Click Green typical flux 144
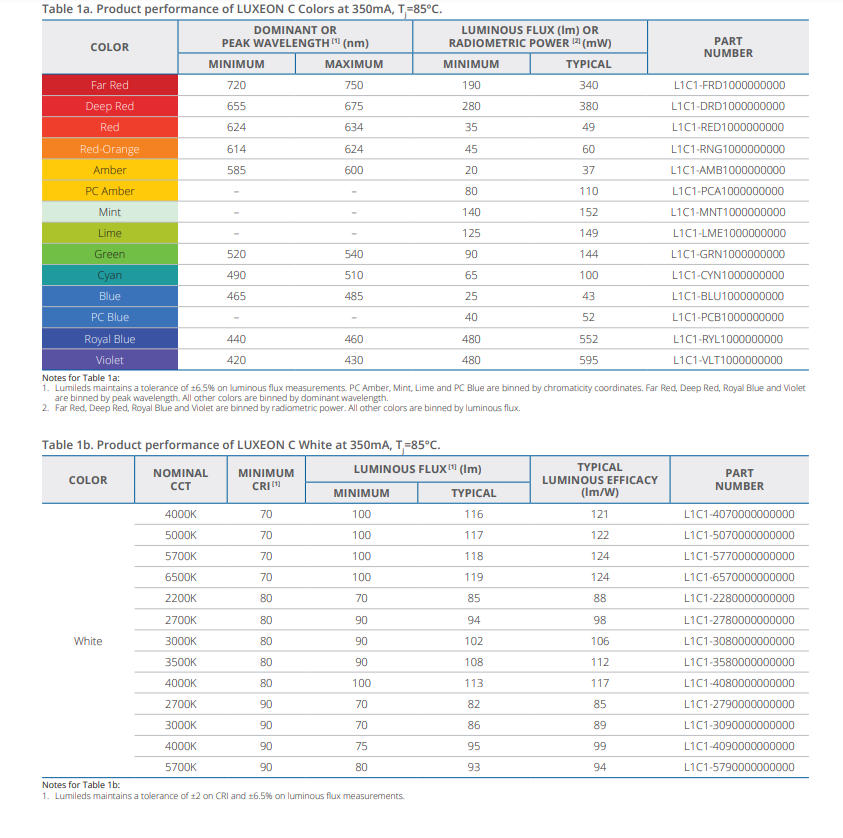Screen dimensions: 843x838 coord(589,254)
